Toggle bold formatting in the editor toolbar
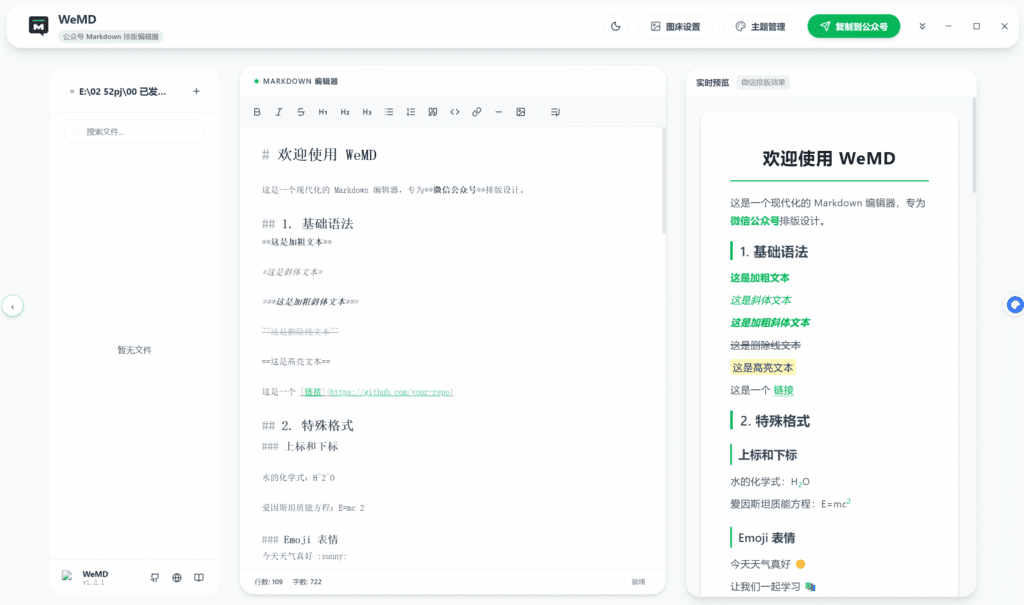 click(257, 112)
